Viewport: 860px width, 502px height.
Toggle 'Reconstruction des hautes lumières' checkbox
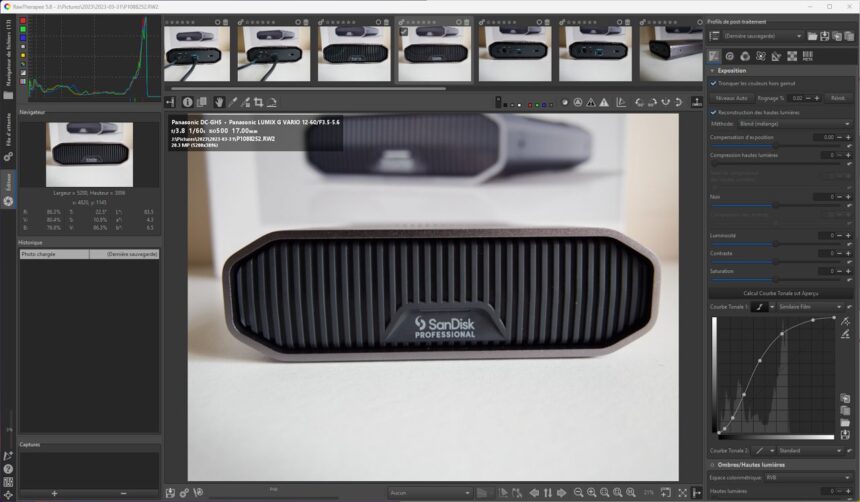714,112
